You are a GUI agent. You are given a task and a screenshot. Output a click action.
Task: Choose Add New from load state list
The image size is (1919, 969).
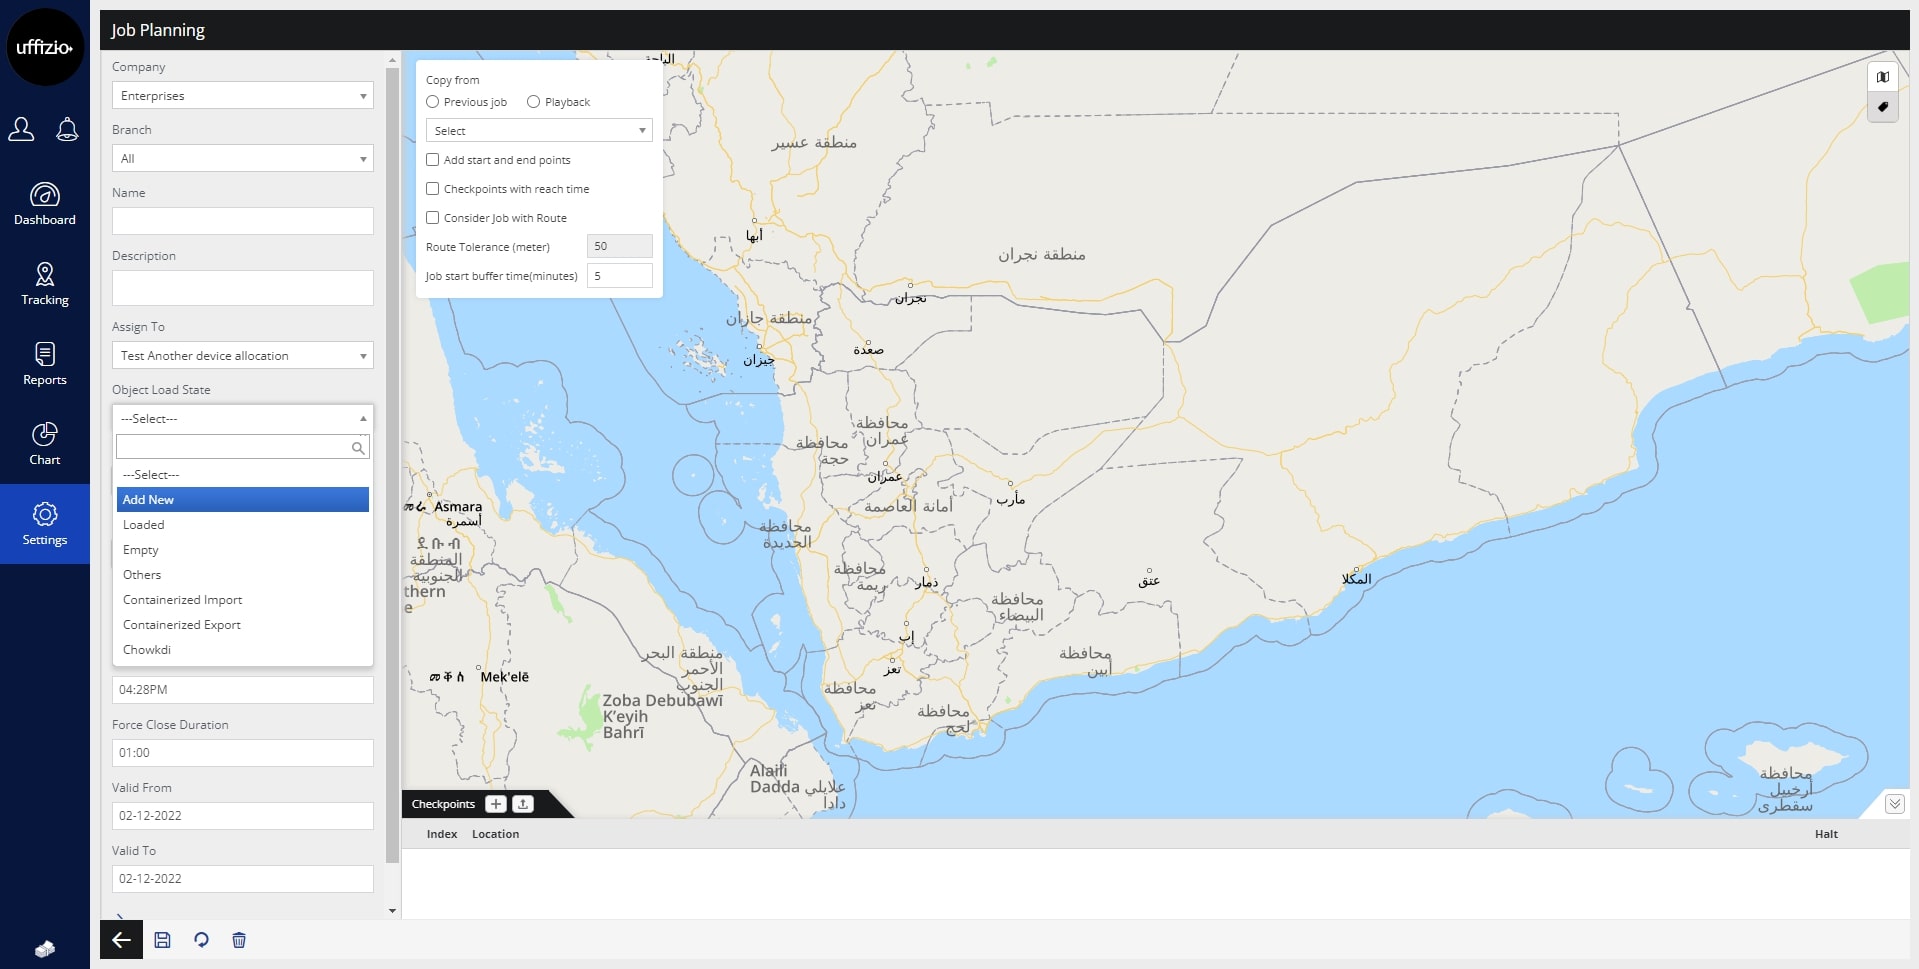[242, 500]
